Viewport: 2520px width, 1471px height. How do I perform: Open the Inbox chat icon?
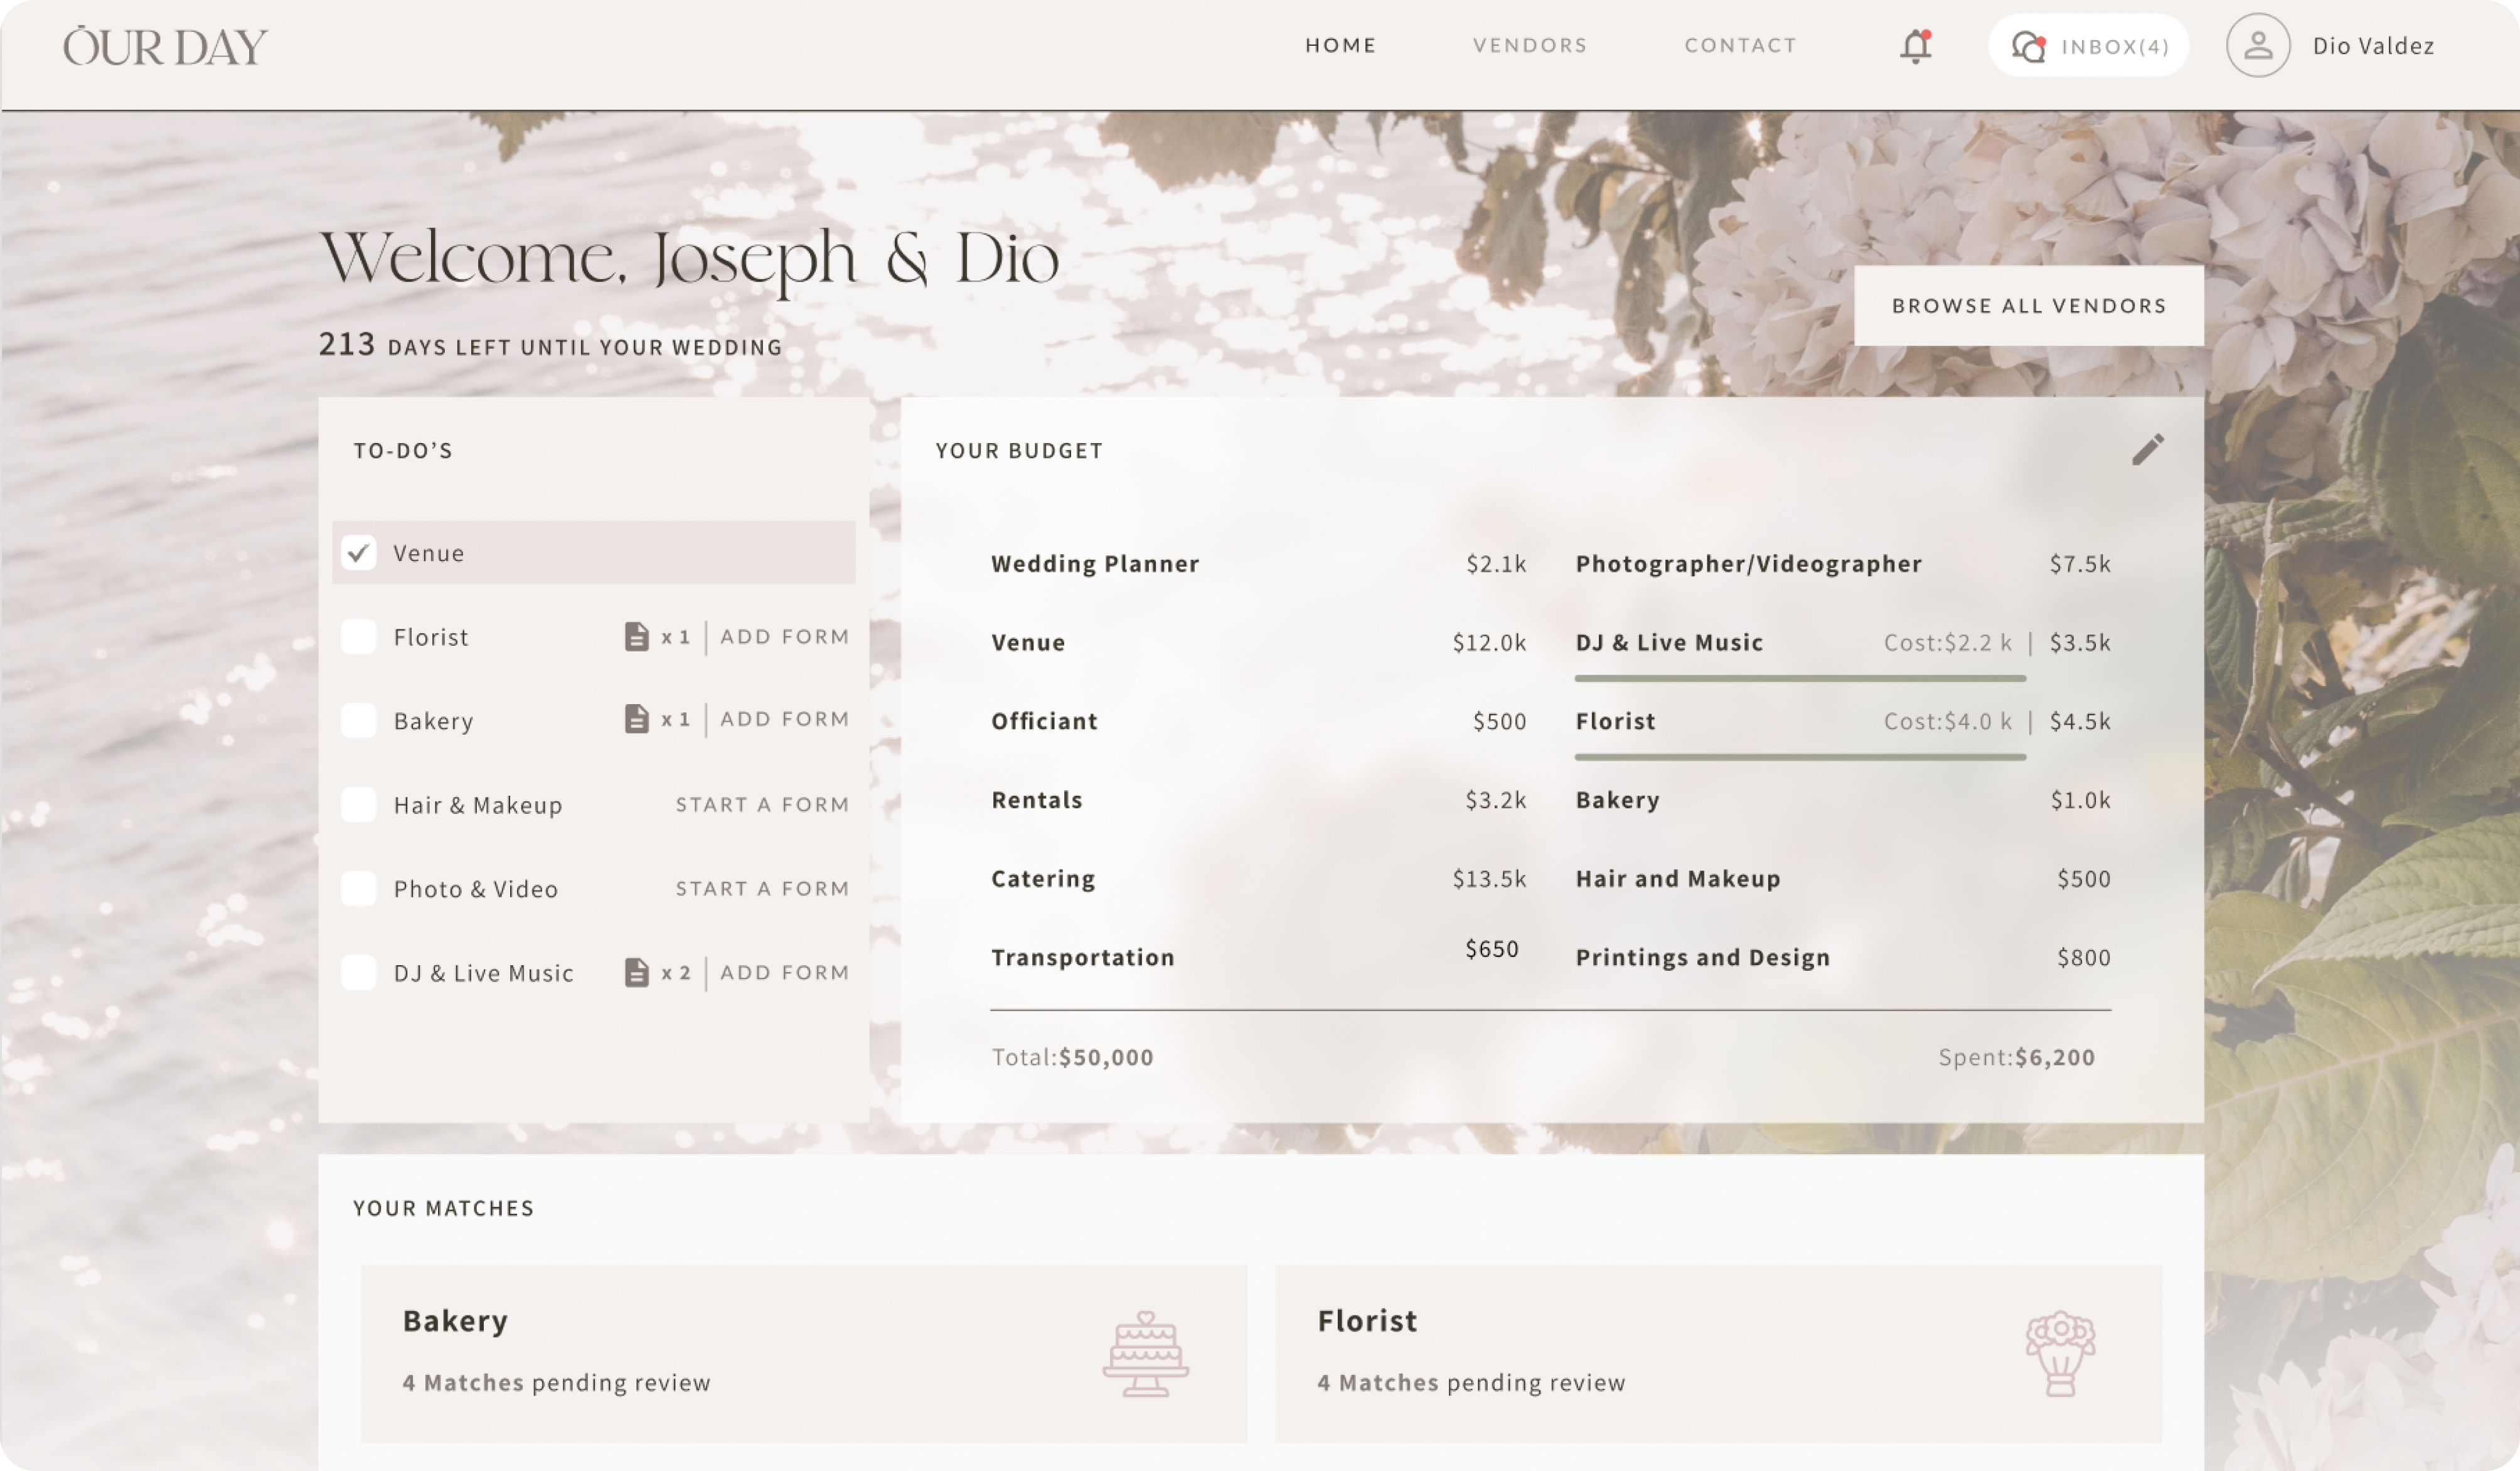coord(2028,46)
